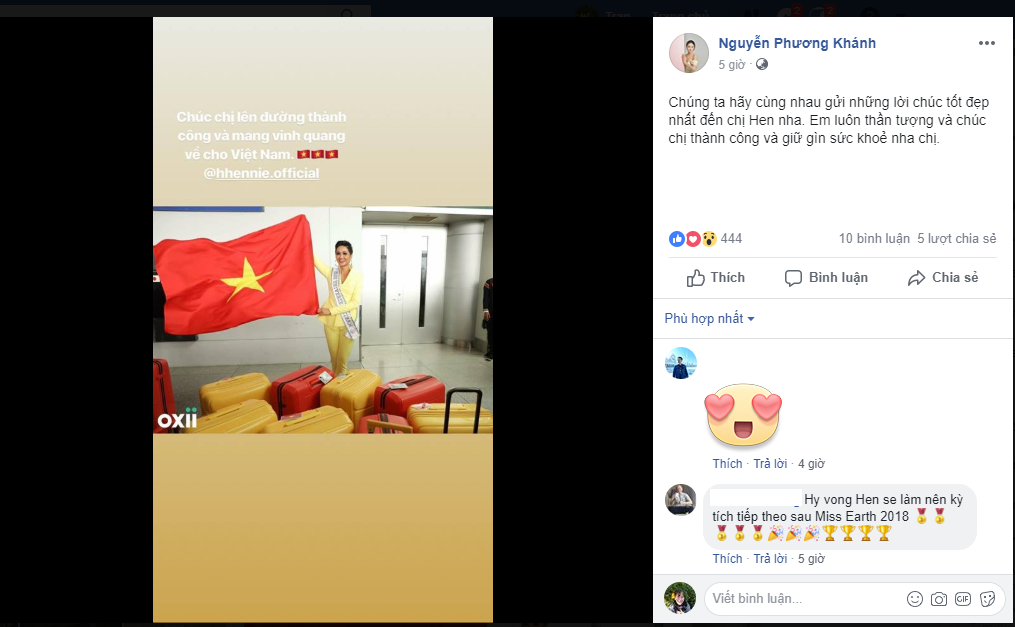The height and width of the screenshot is (627, 1015).
Task: Like the post with Thích button
Action: (715, 278)
